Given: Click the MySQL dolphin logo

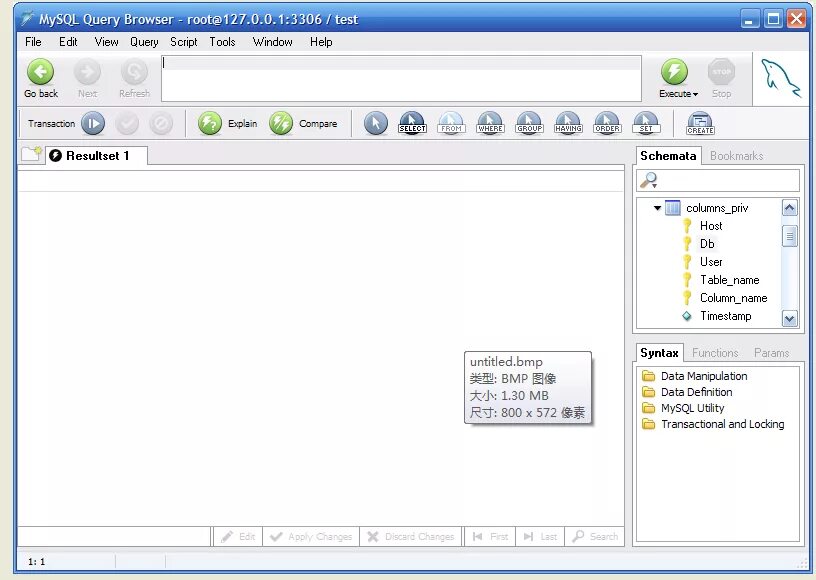Looking at the screenshot, I should click(780, 78).
